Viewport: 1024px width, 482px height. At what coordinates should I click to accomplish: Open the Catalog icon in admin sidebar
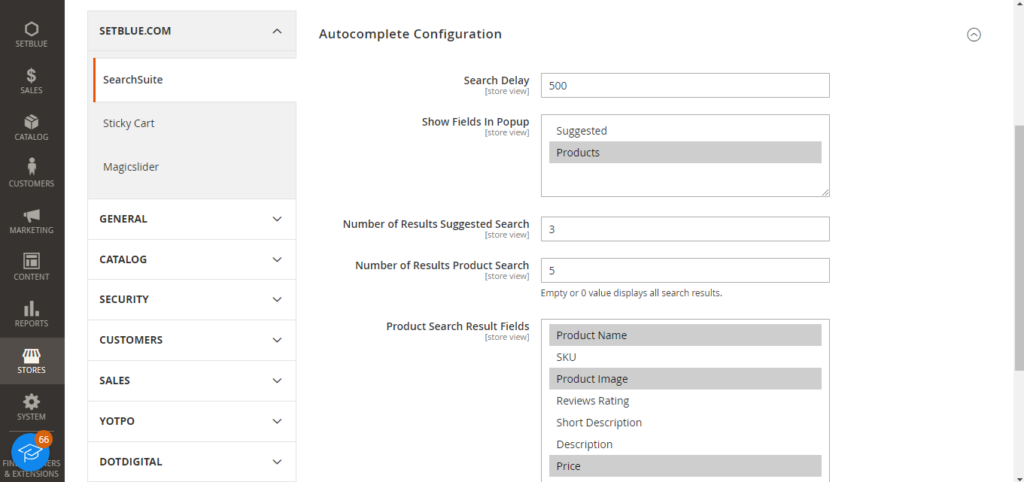point(31,127)
